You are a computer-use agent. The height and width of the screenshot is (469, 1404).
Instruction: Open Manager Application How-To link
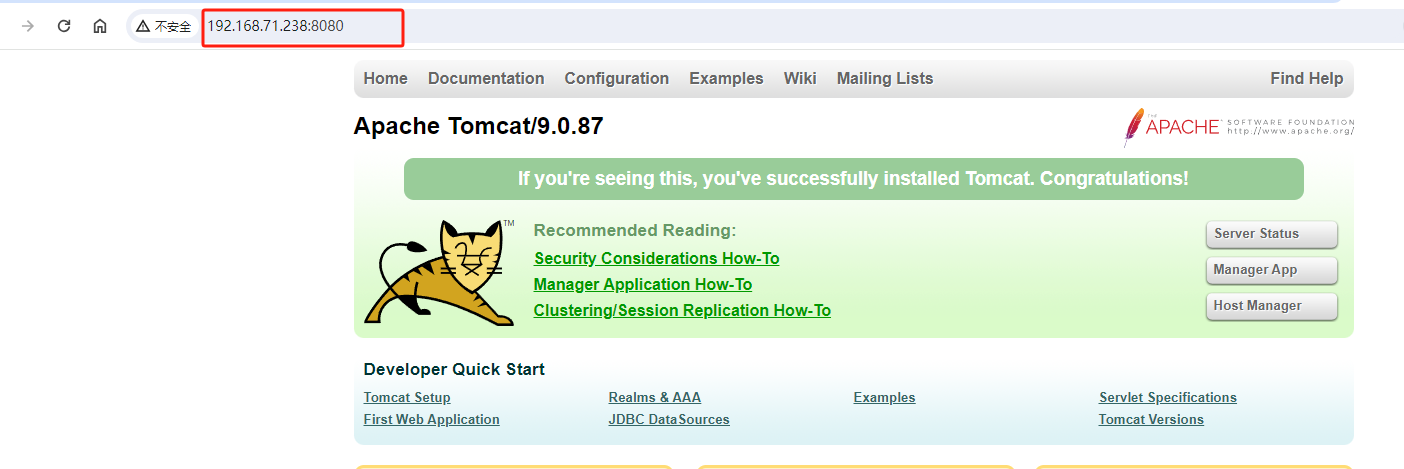pos(643,285)
